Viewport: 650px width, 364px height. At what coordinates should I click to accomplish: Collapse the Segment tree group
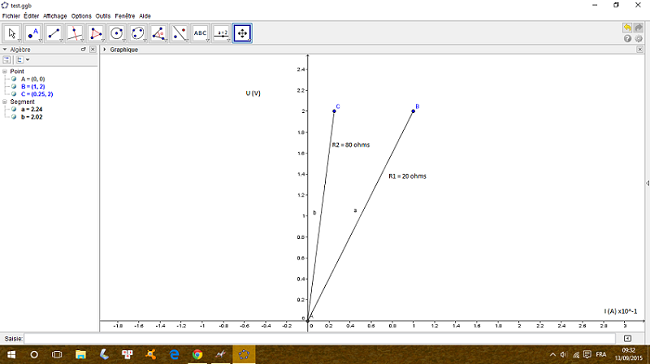5,102
